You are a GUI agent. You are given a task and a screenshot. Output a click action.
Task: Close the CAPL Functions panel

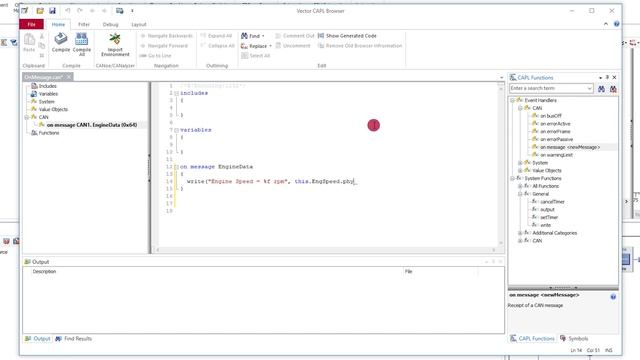tap(614, 77)
